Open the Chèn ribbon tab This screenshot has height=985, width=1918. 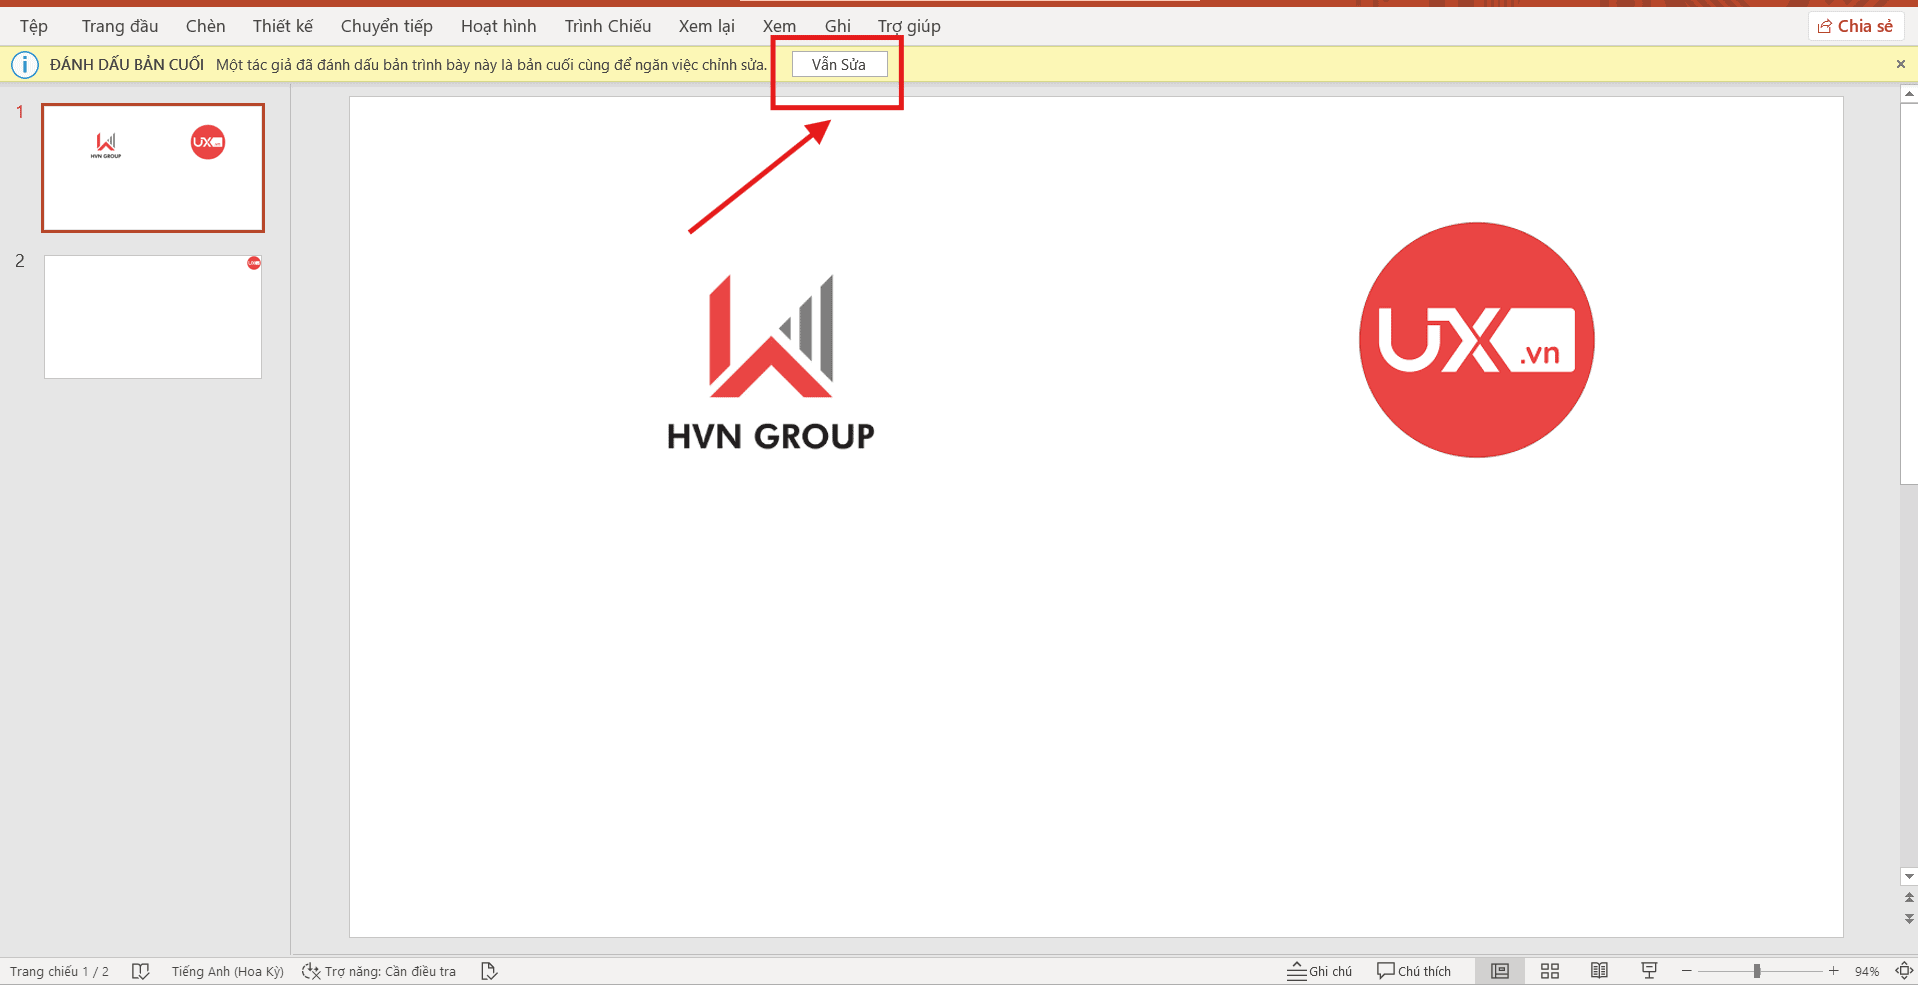205,26
